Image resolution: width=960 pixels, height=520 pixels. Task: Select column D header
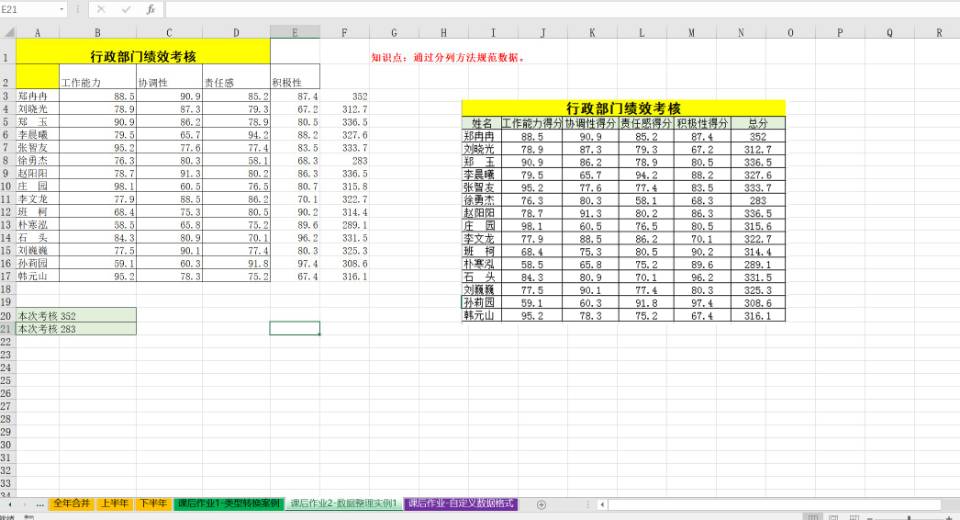236,32
